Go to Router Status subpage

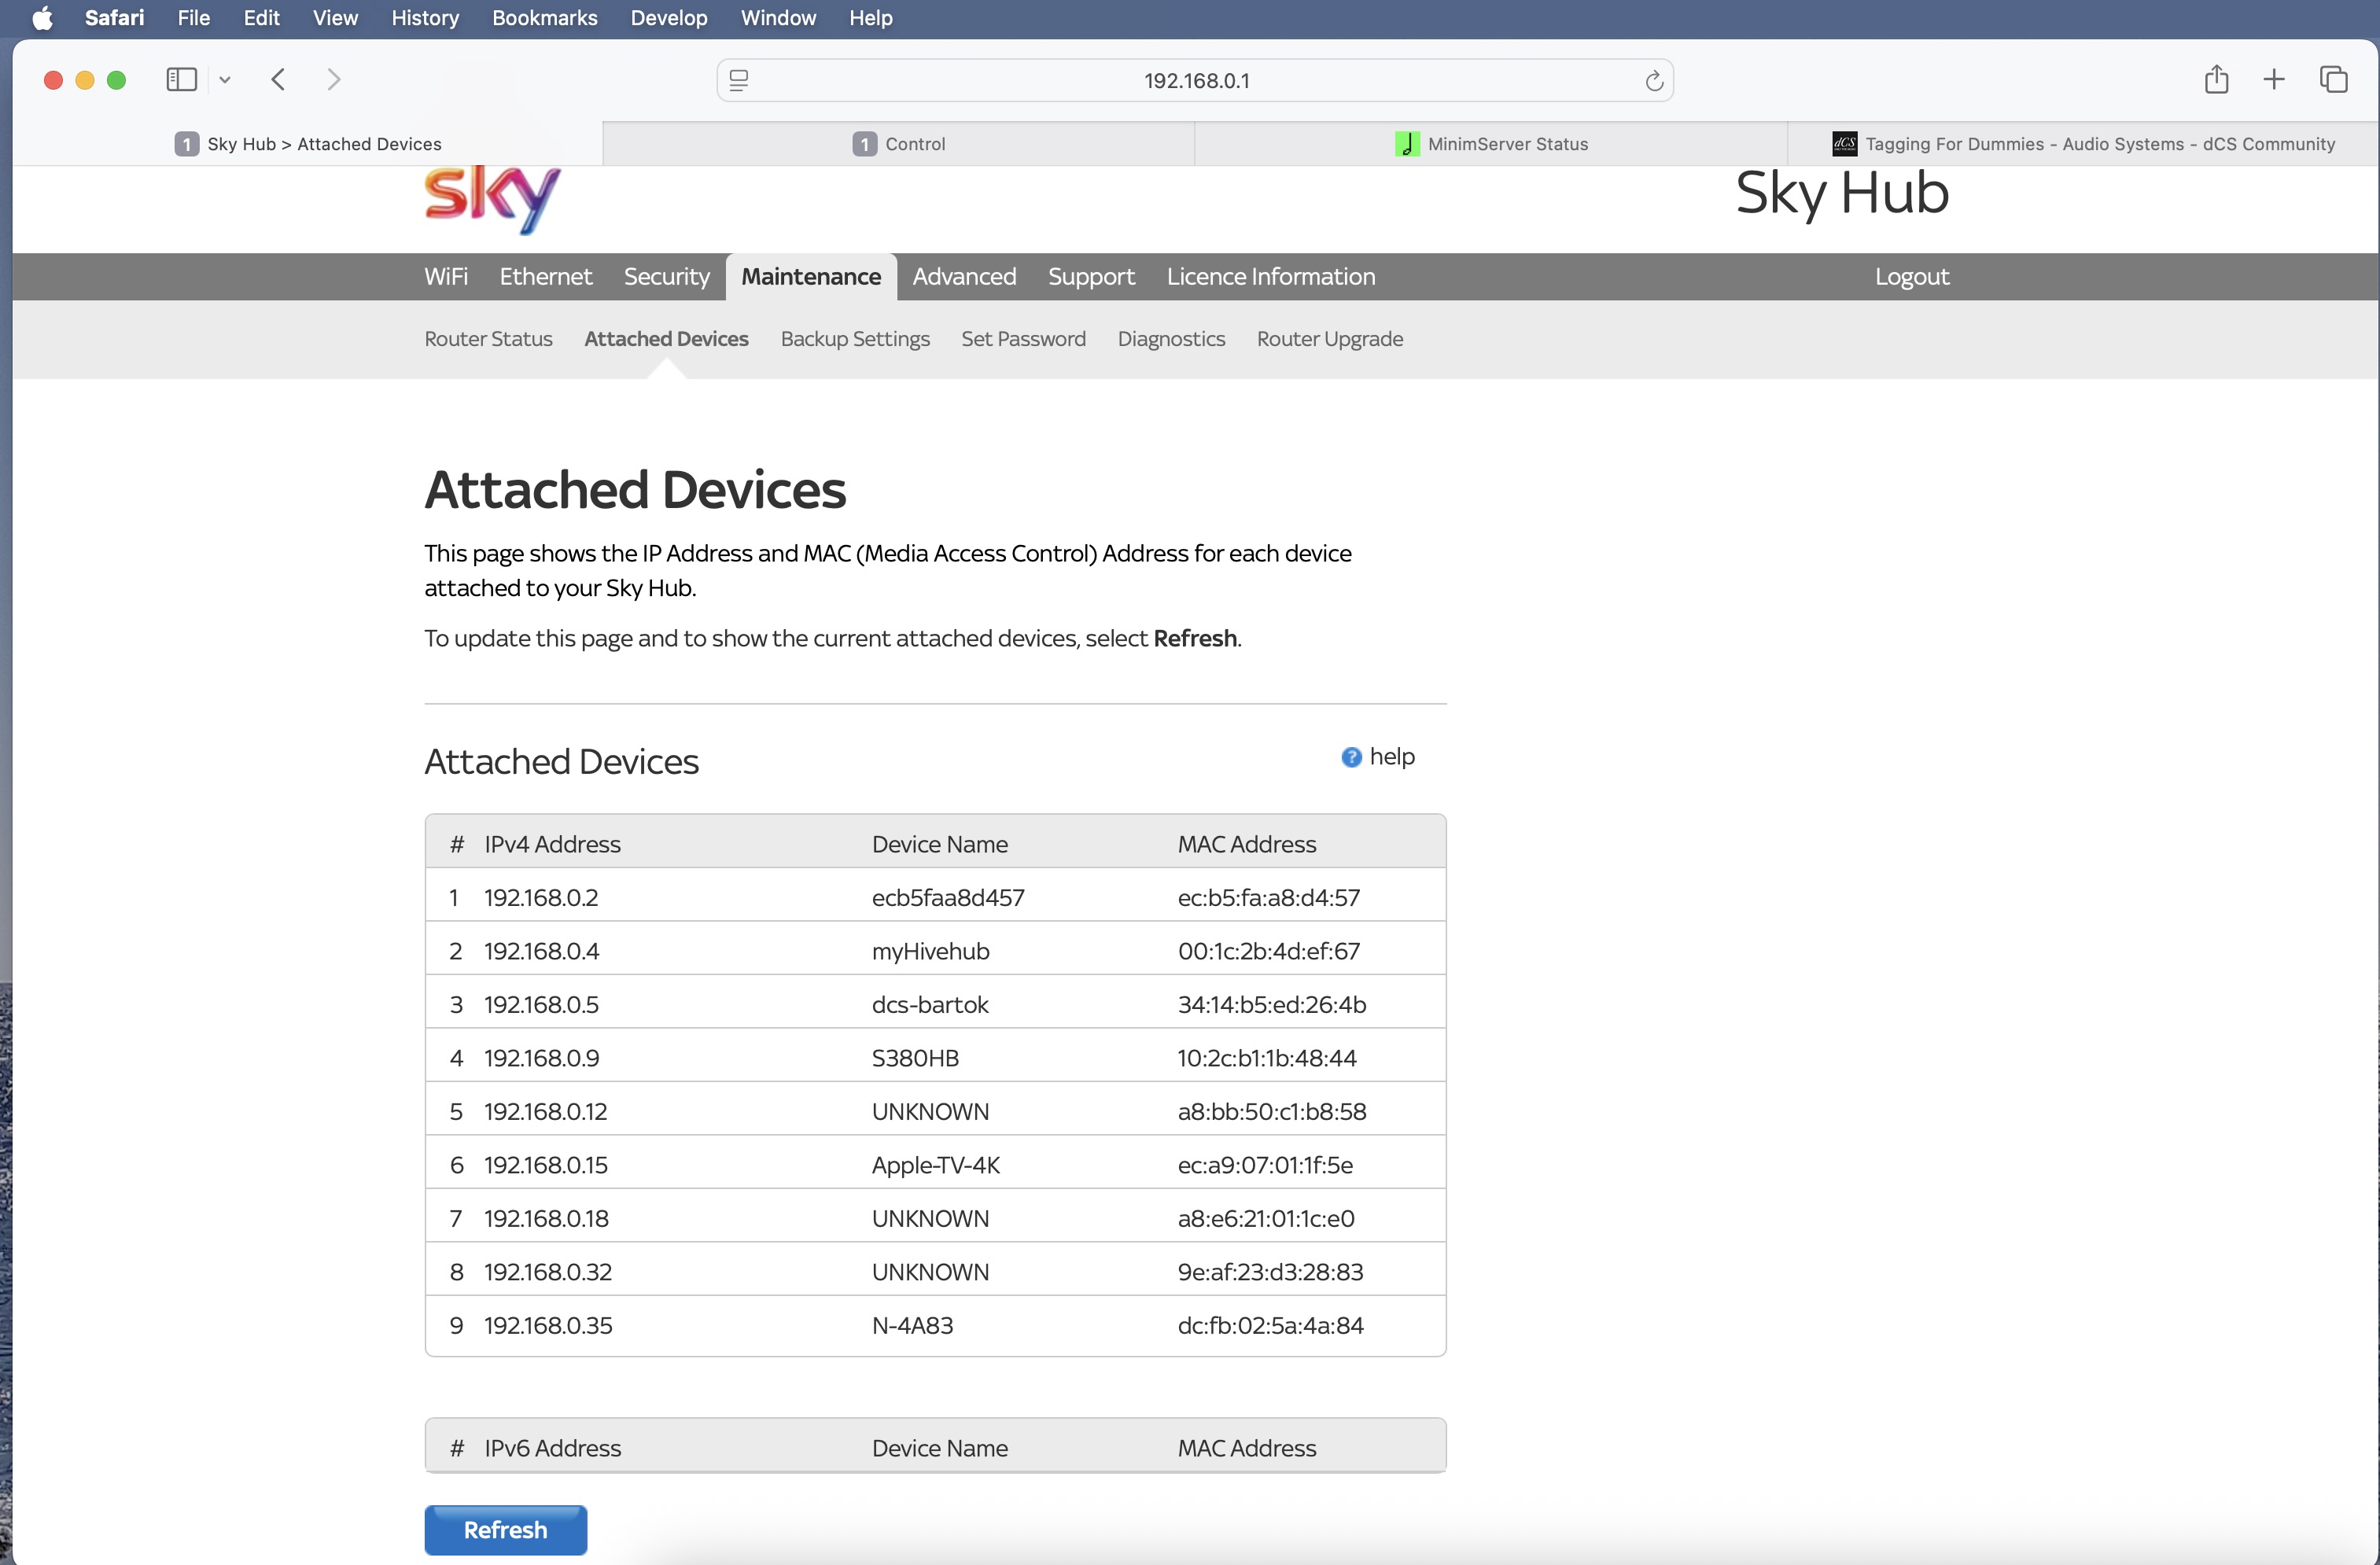[x=488, y=339]
